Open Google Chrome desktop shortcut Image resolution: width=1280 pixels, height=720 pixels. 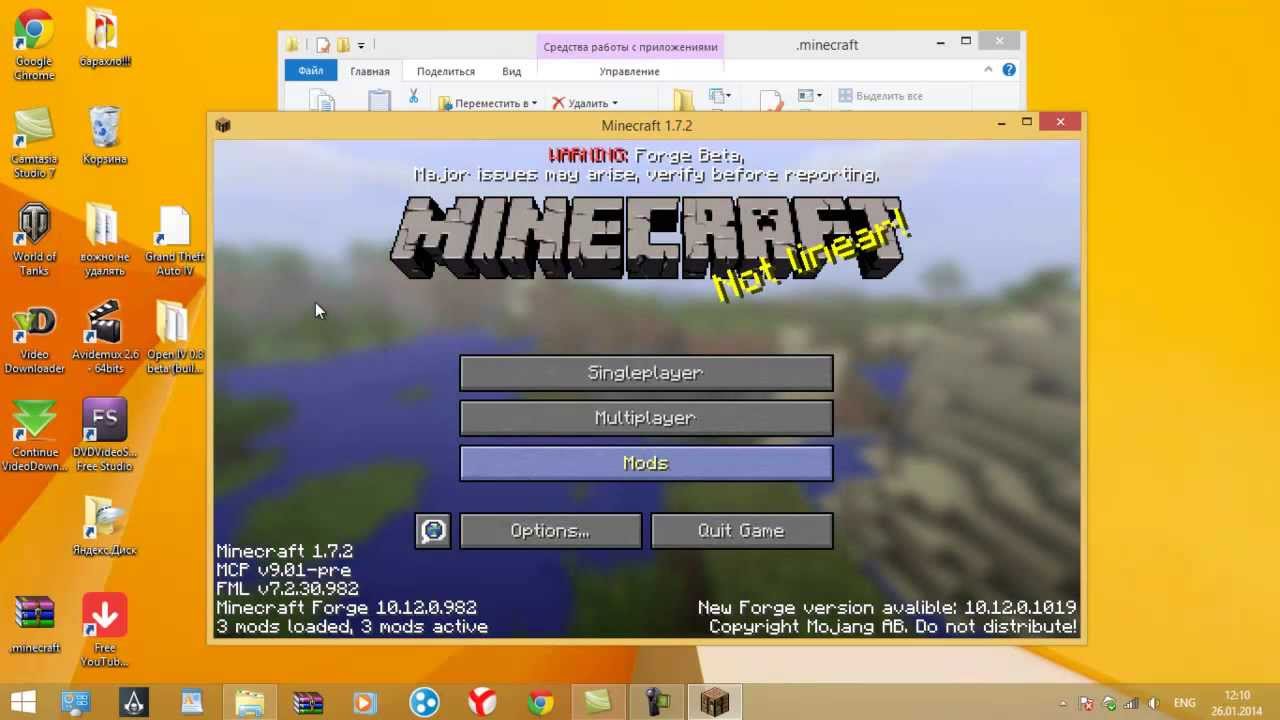click(34, 45)
